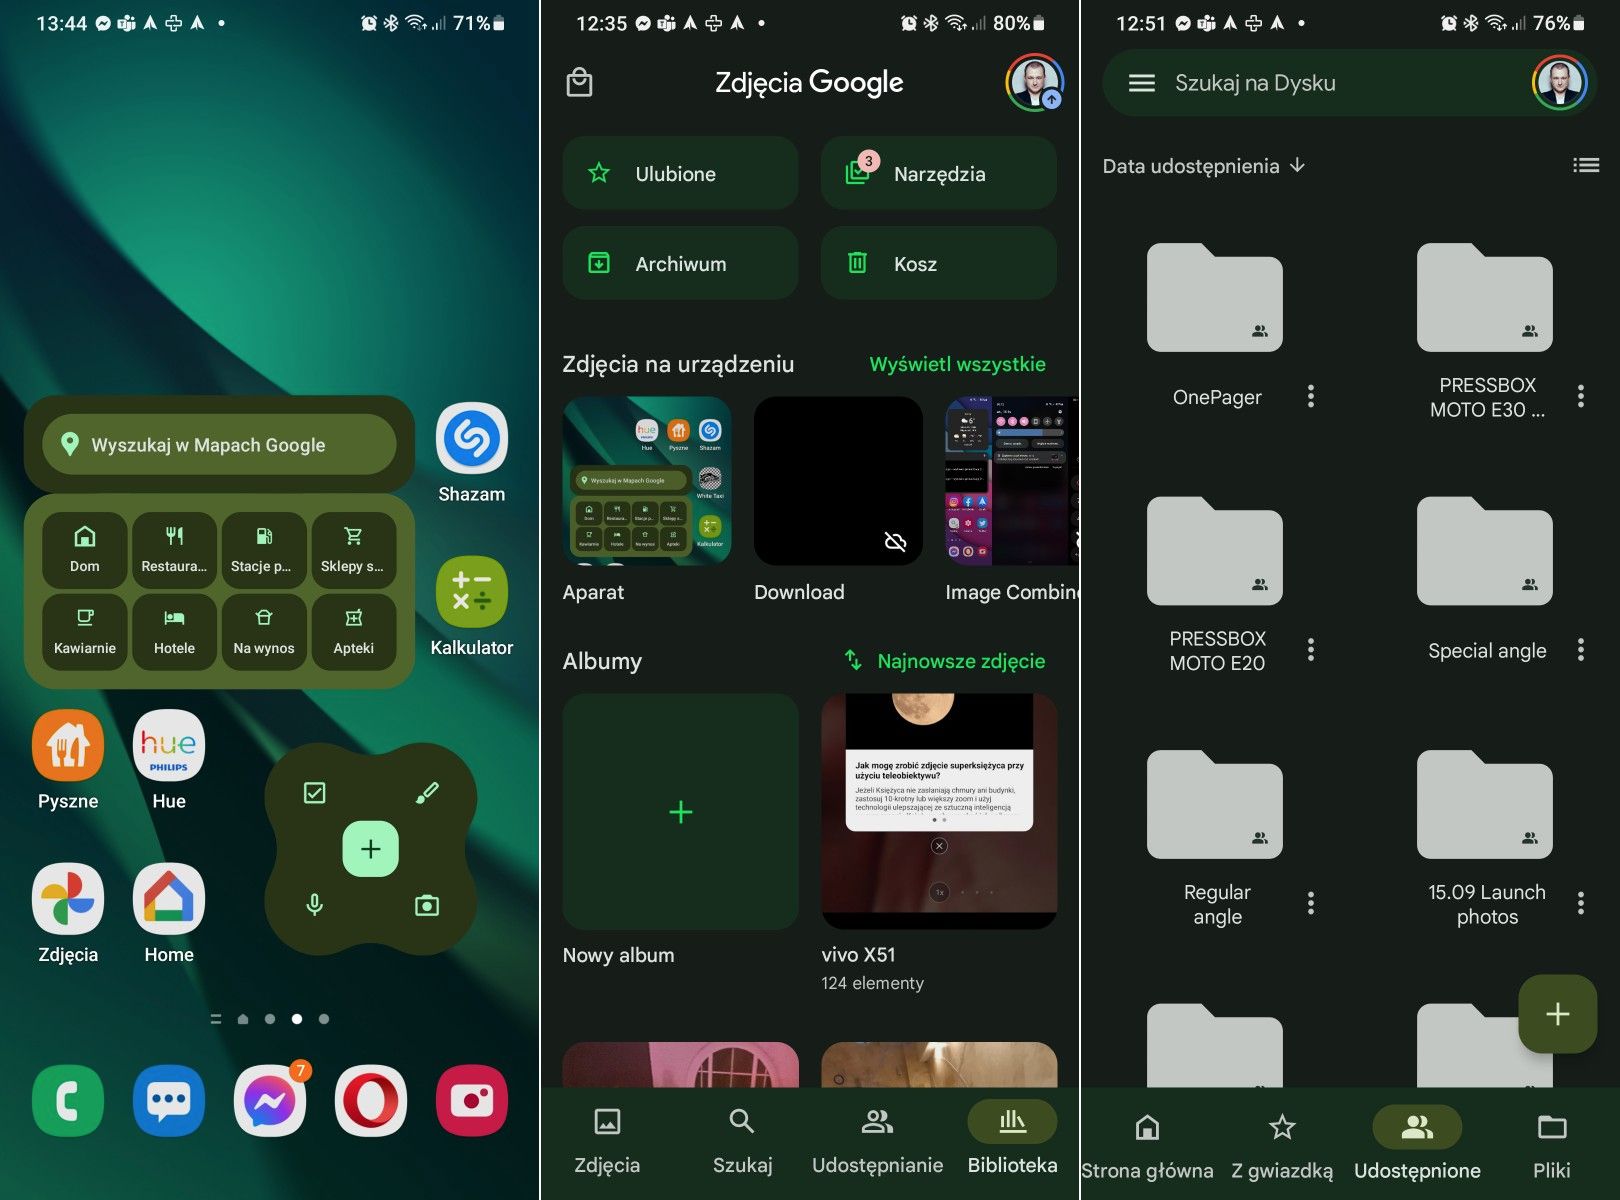Open the Aparat device folder thumbnail
This screenshot has width=1620, height=1200.
tap(647, 481)
